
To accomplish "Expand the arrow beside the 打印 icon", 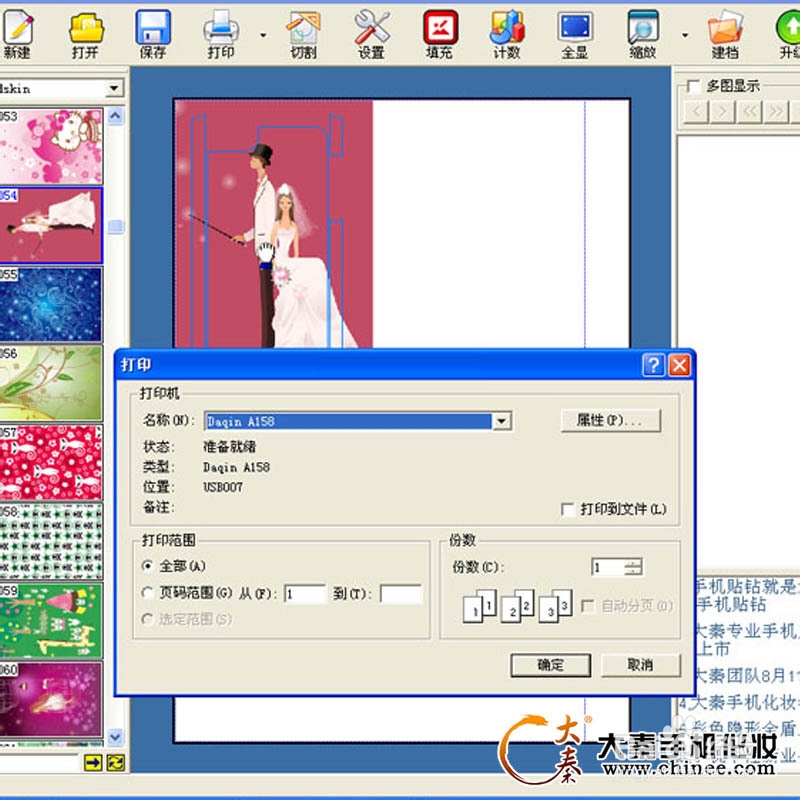I will tap(263, 35).
